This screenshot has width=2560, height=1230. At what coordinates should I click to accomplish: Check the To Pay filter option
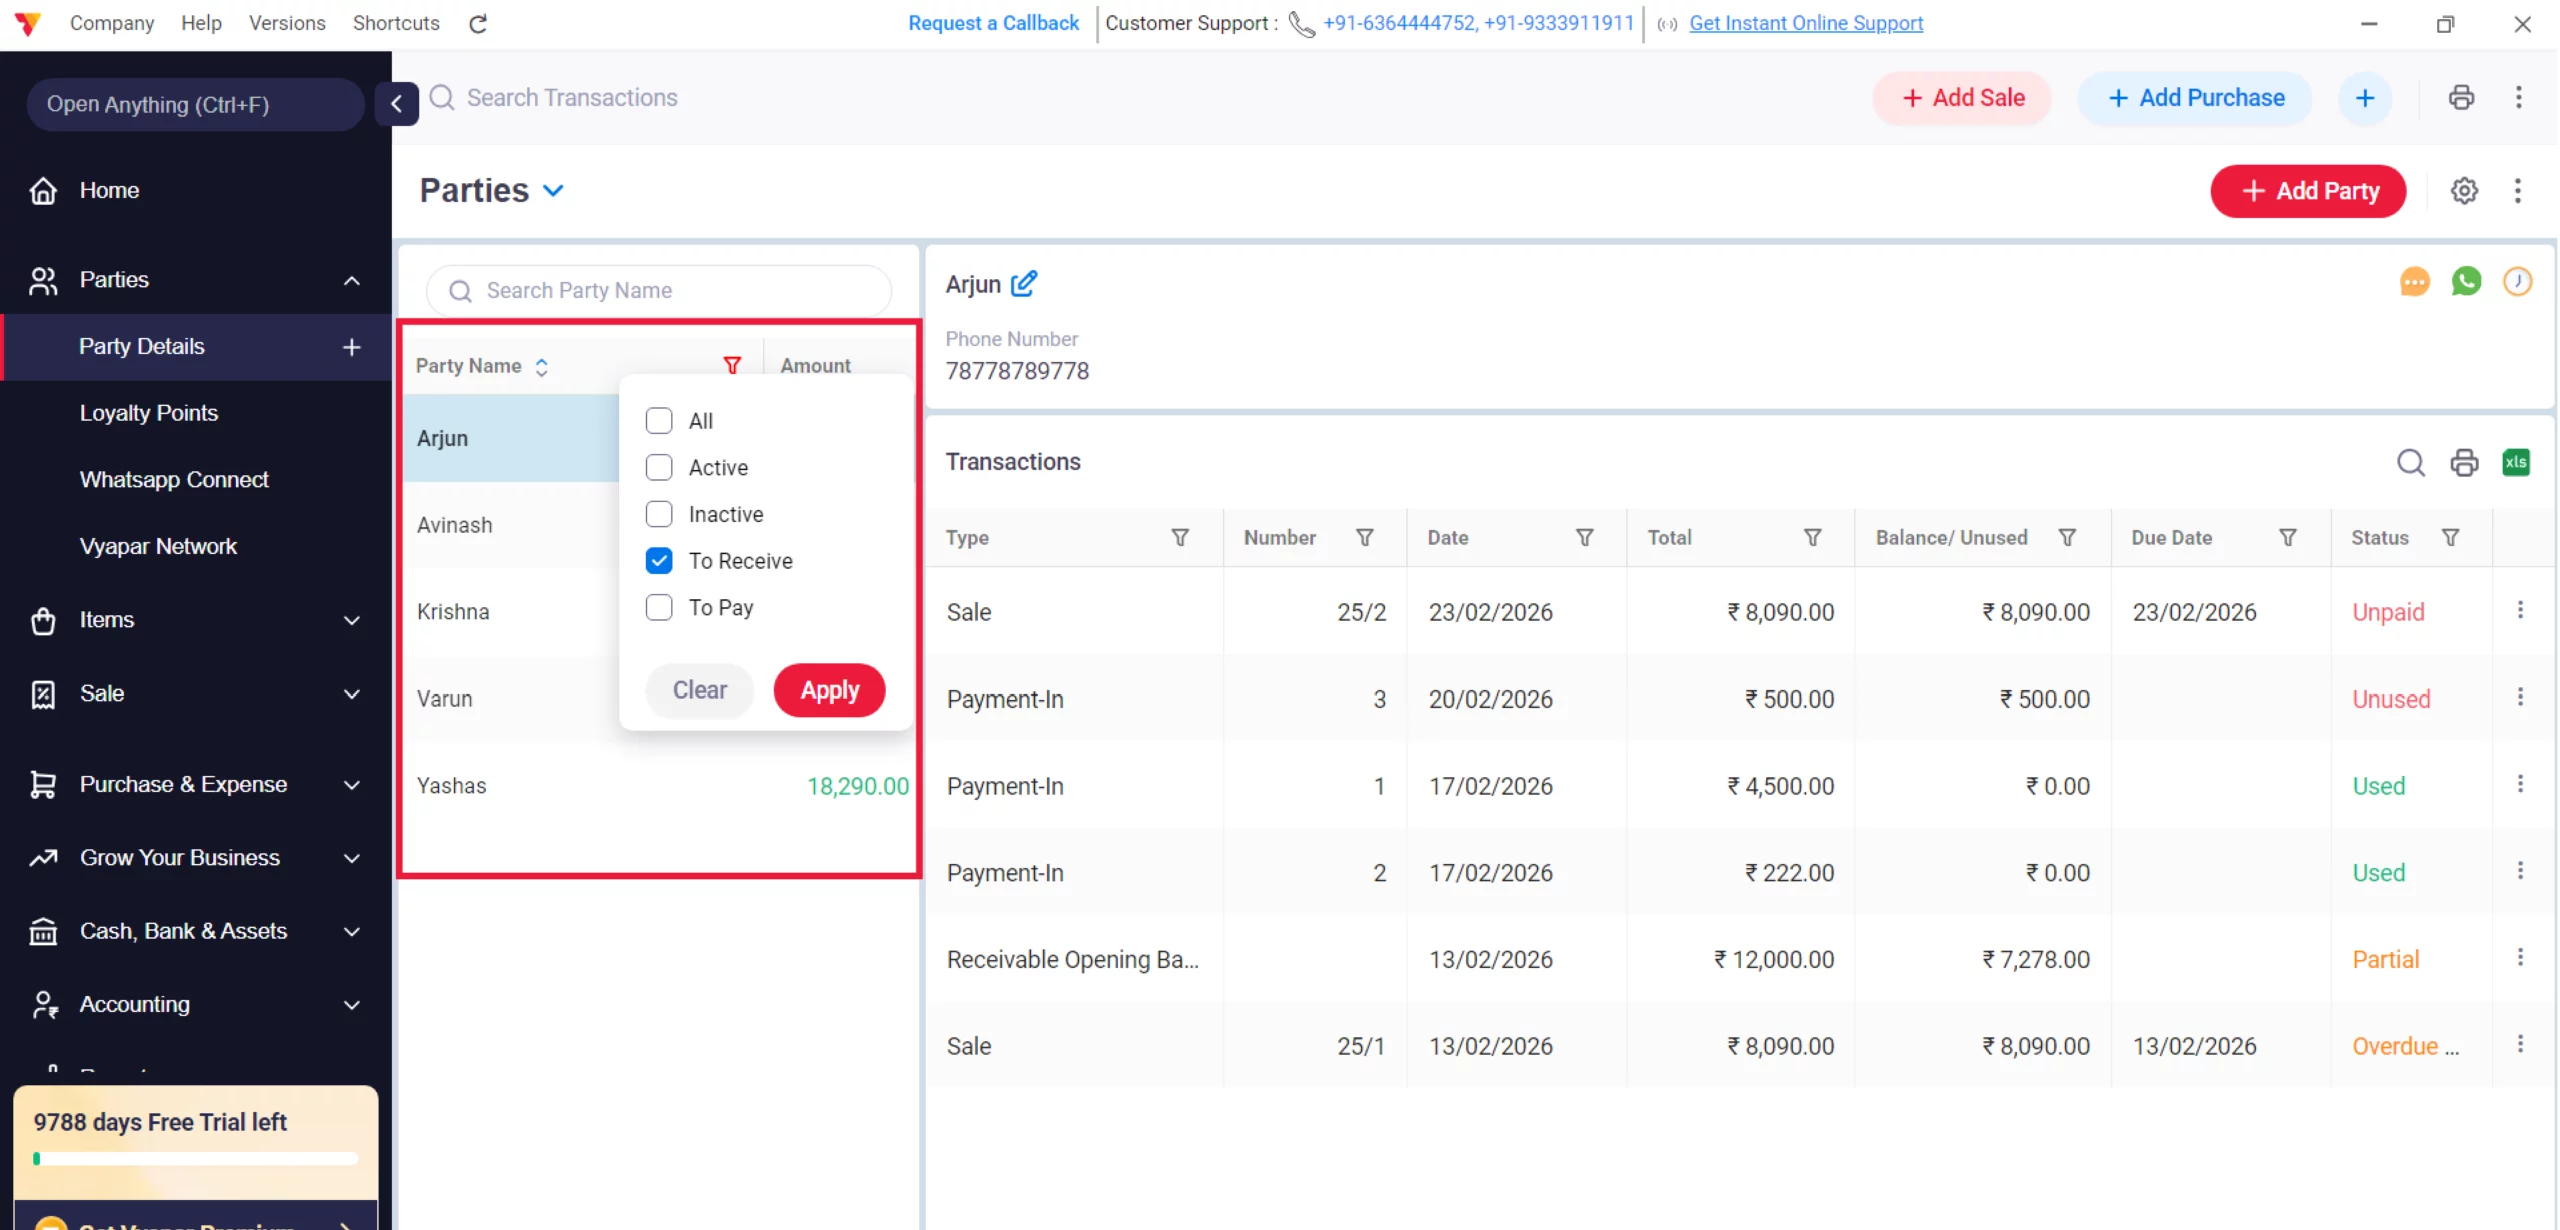(x=659, y=608)
